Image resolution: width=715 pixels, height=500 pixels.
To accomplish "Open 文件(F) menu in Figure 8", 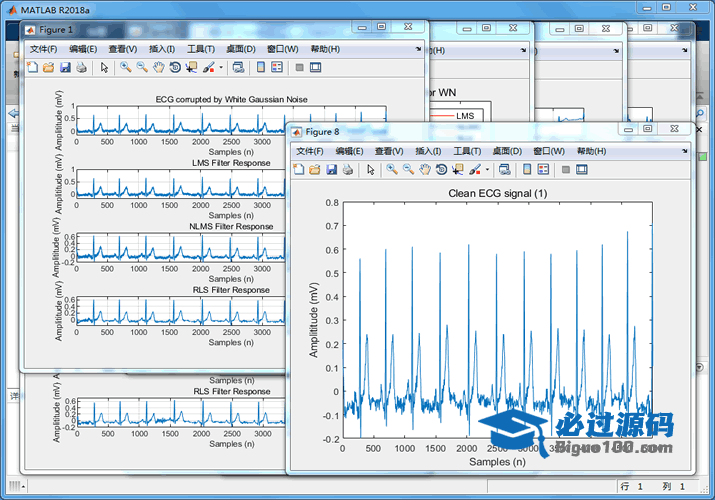I will pyautogui.click(x=310, y=151).
